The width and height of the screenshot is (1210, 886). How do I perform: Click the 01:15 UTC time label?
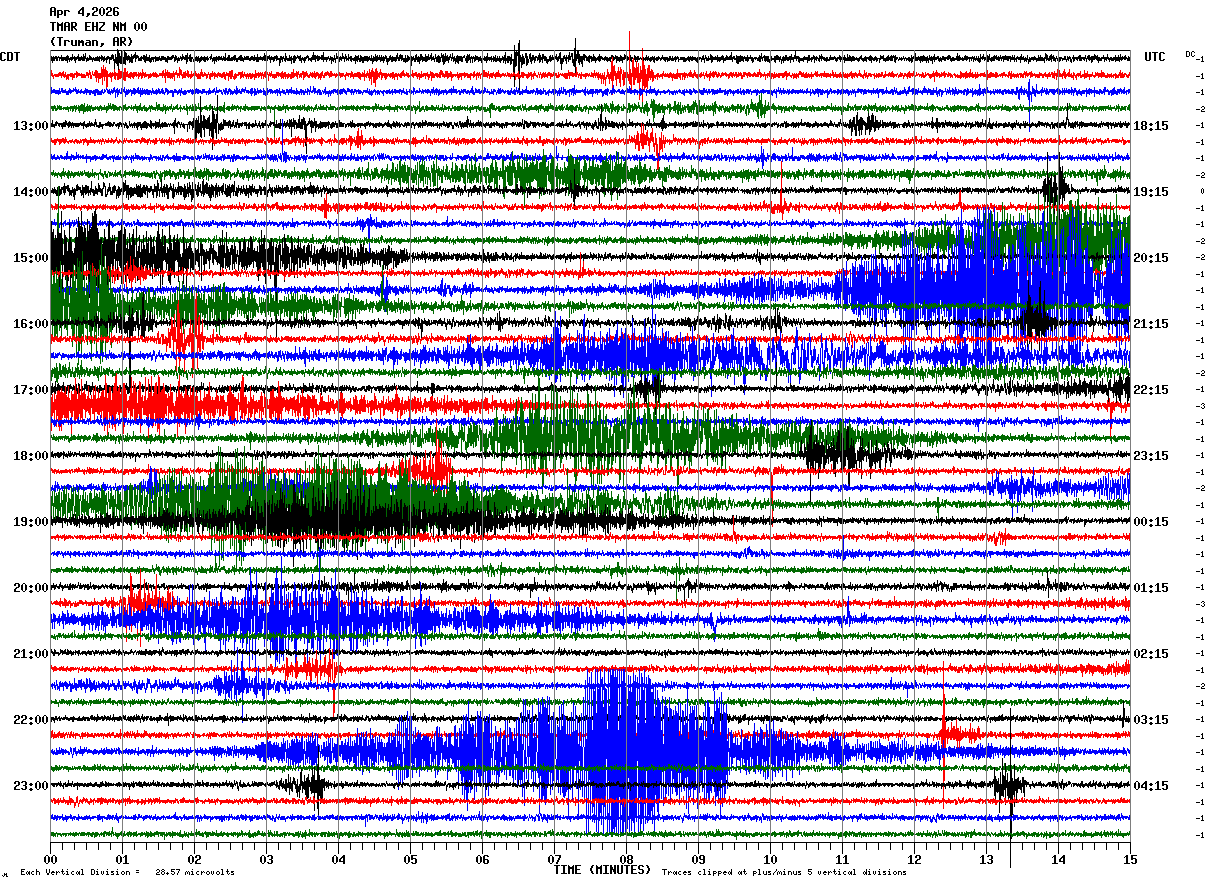[x=1152, y=588]
